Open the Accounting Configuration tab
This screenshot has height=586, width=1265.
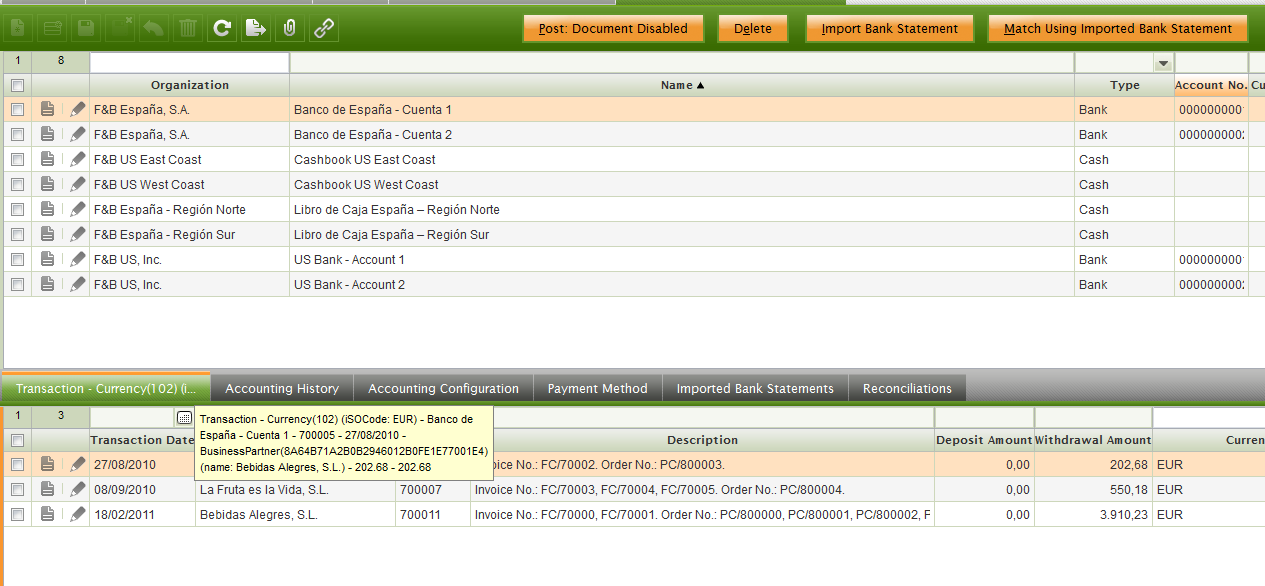pos(443,388)
